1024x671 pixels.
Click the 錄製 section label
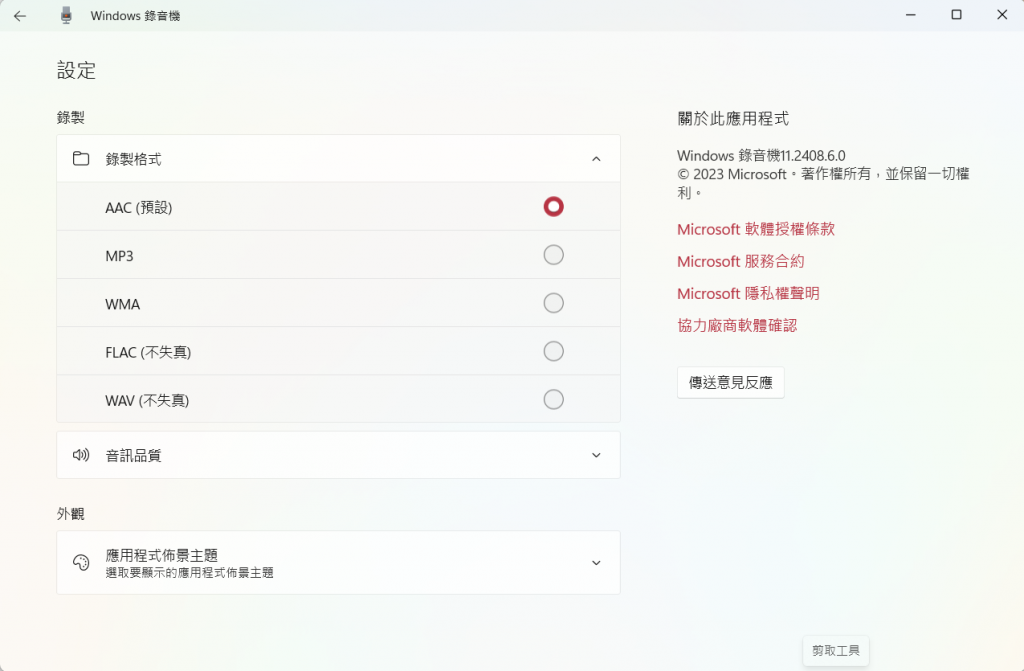71,118
